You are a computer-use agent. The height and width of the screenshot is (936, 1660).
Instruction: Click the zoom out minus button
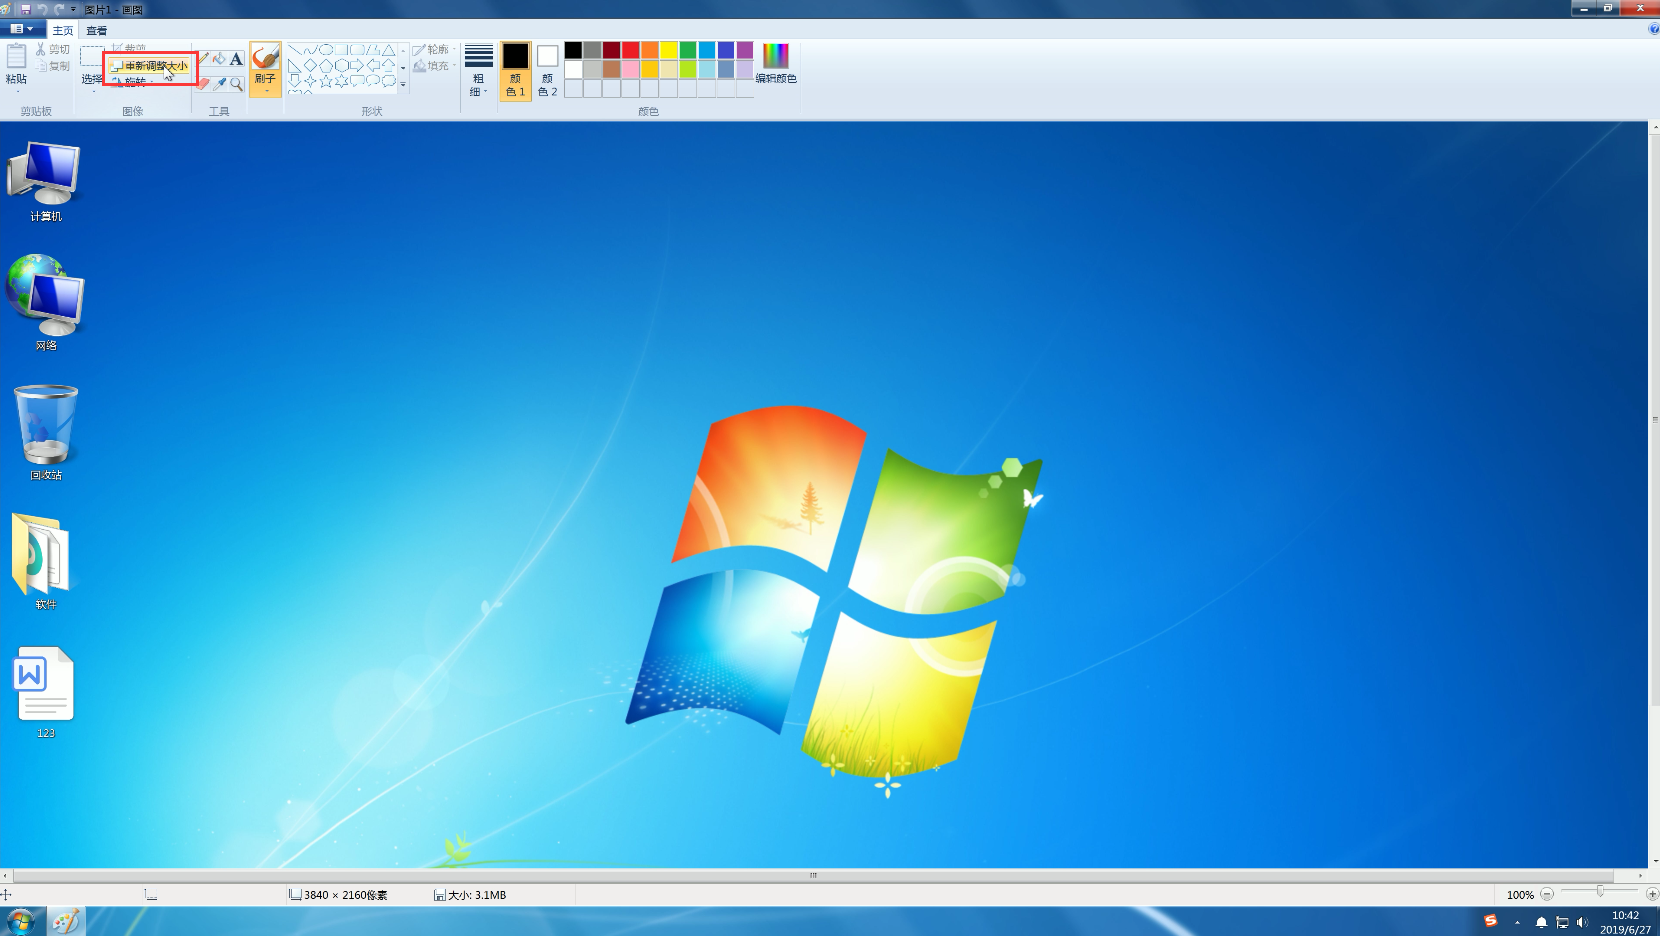point(1547,894)
